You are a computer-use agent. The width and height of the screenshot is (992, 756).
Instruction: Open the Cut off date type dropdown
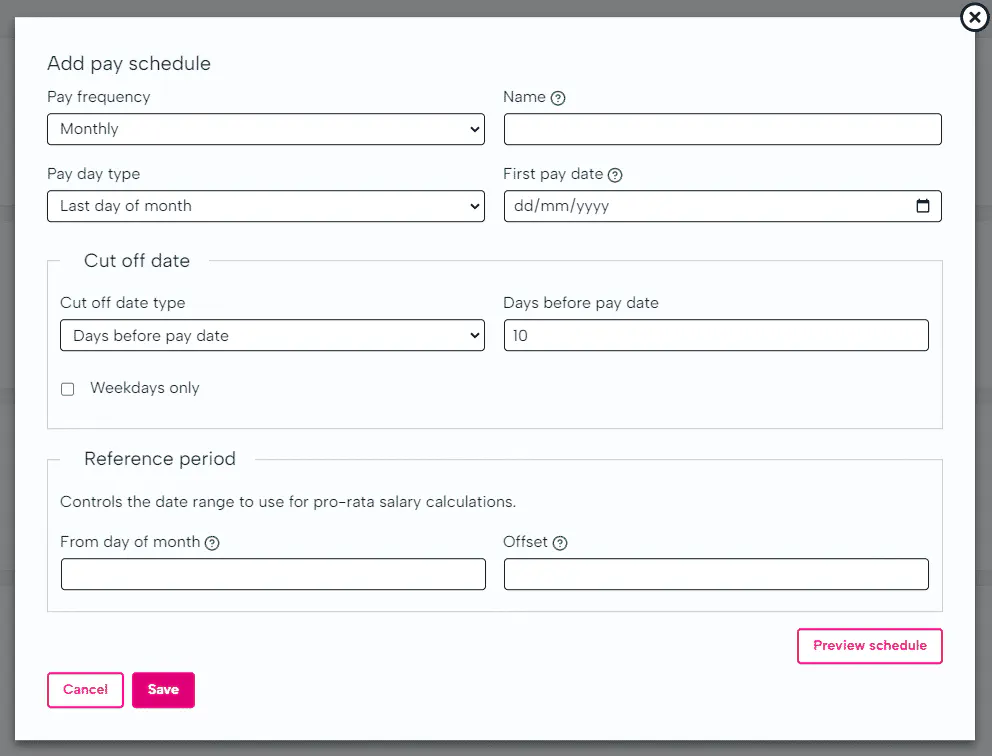click(272, 336)
